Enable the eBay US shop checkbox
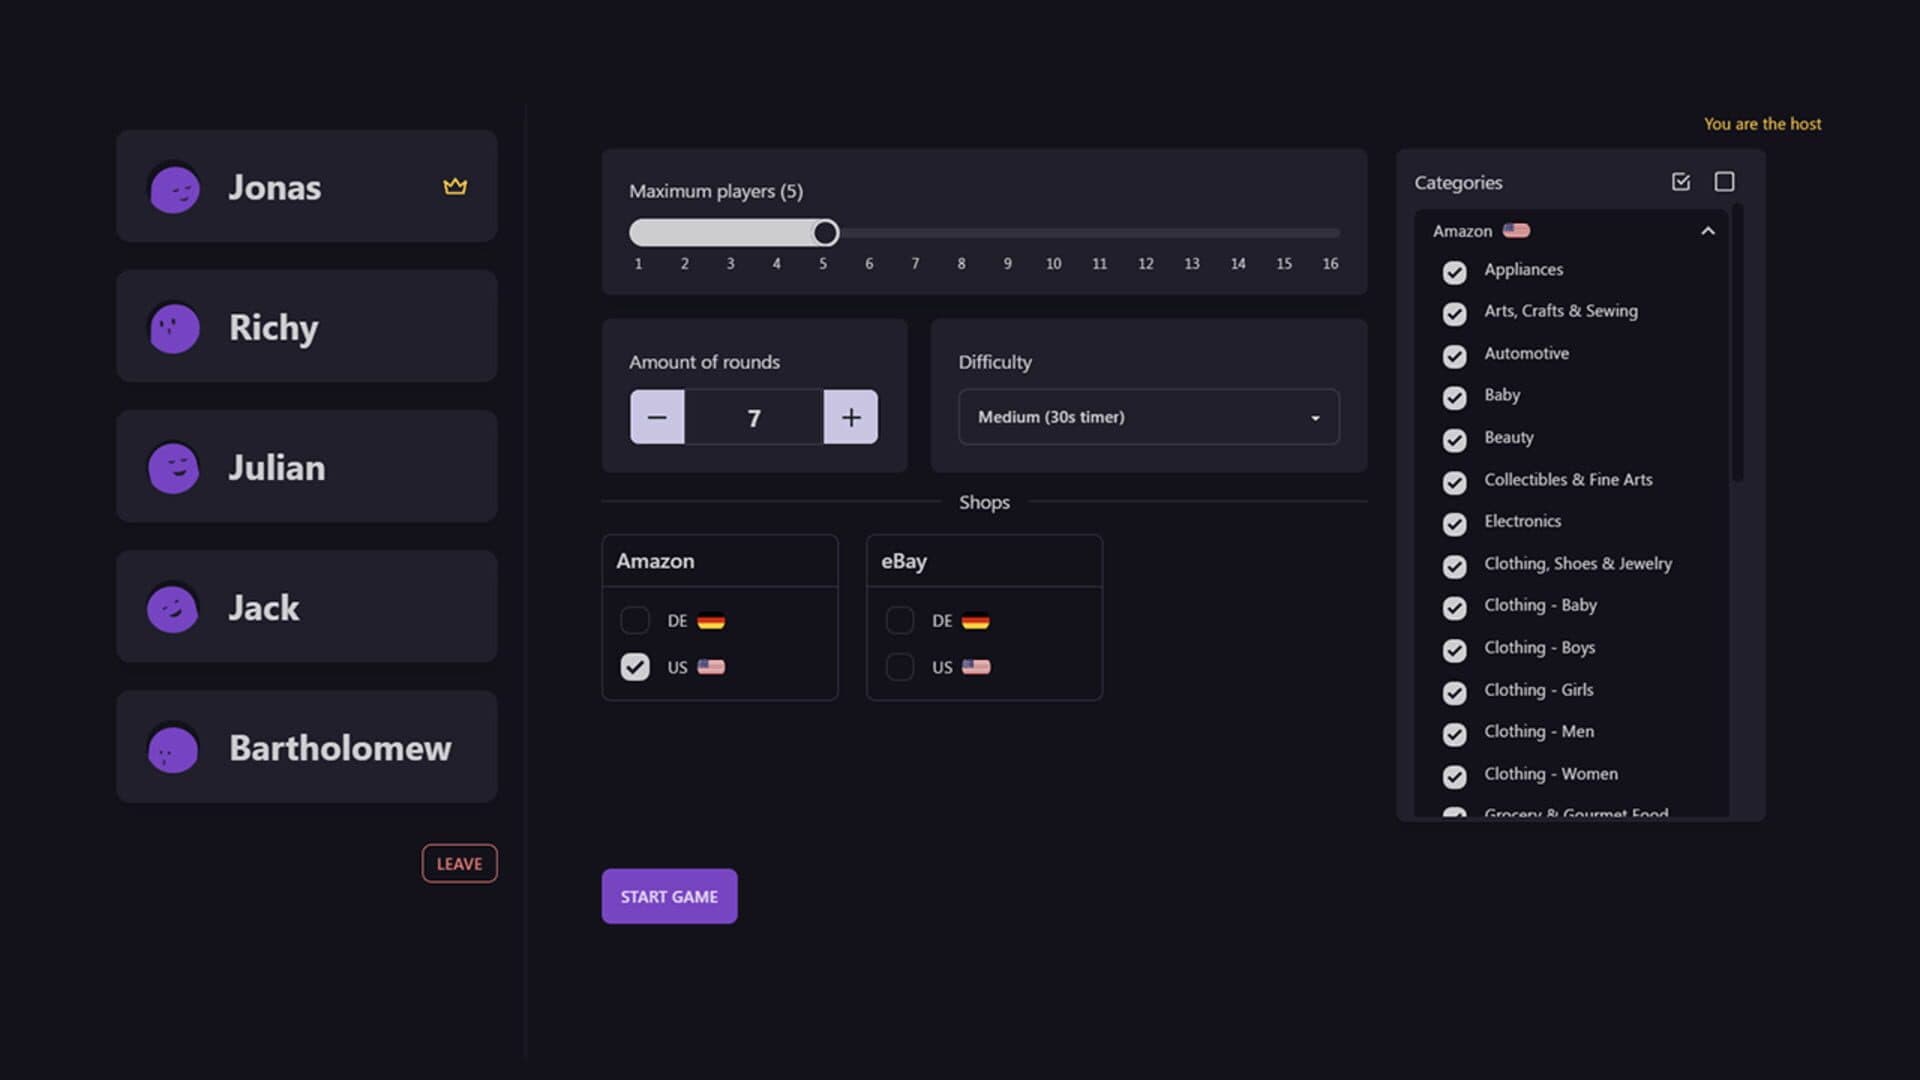Screen dimensions: 1920x1080 [x=900, y=667]
